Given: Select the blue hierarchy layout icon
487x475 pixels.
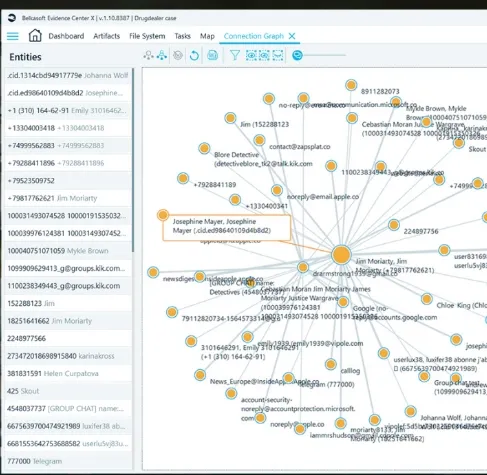Looking at the screenshot, I should tap(162, 55).
